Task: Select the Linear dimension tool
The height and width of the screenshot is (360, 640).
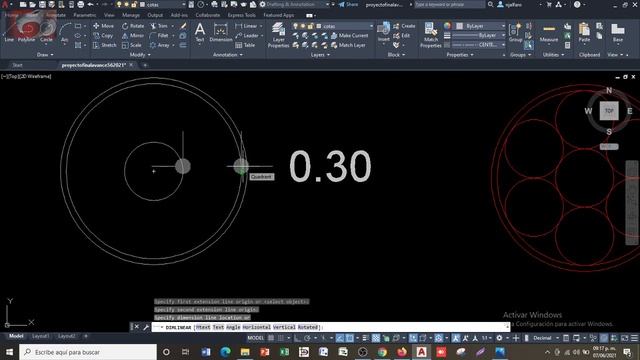Action: 247,26
